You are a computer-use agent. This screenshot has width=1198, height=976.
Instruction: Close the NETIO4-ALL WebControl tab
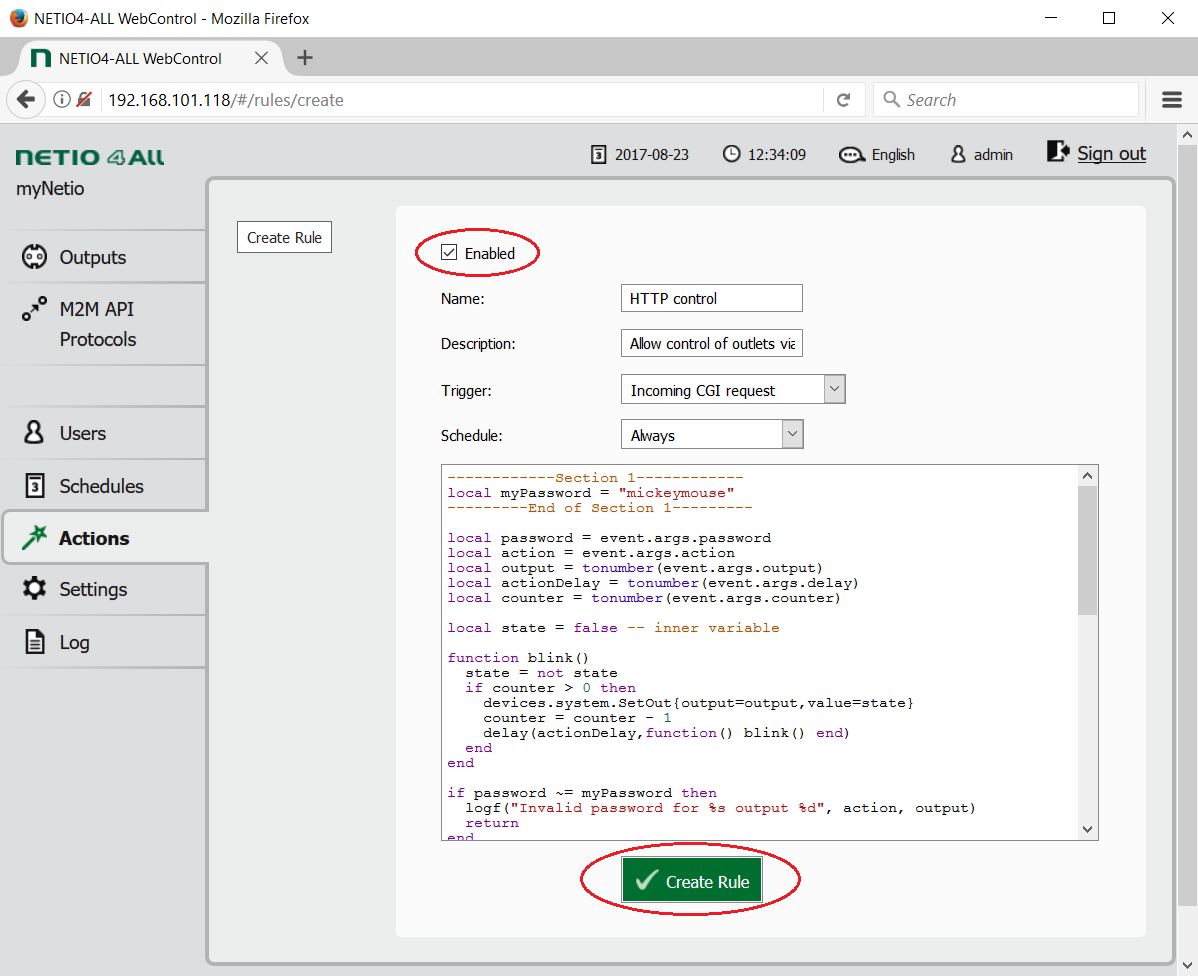point(261,58)
